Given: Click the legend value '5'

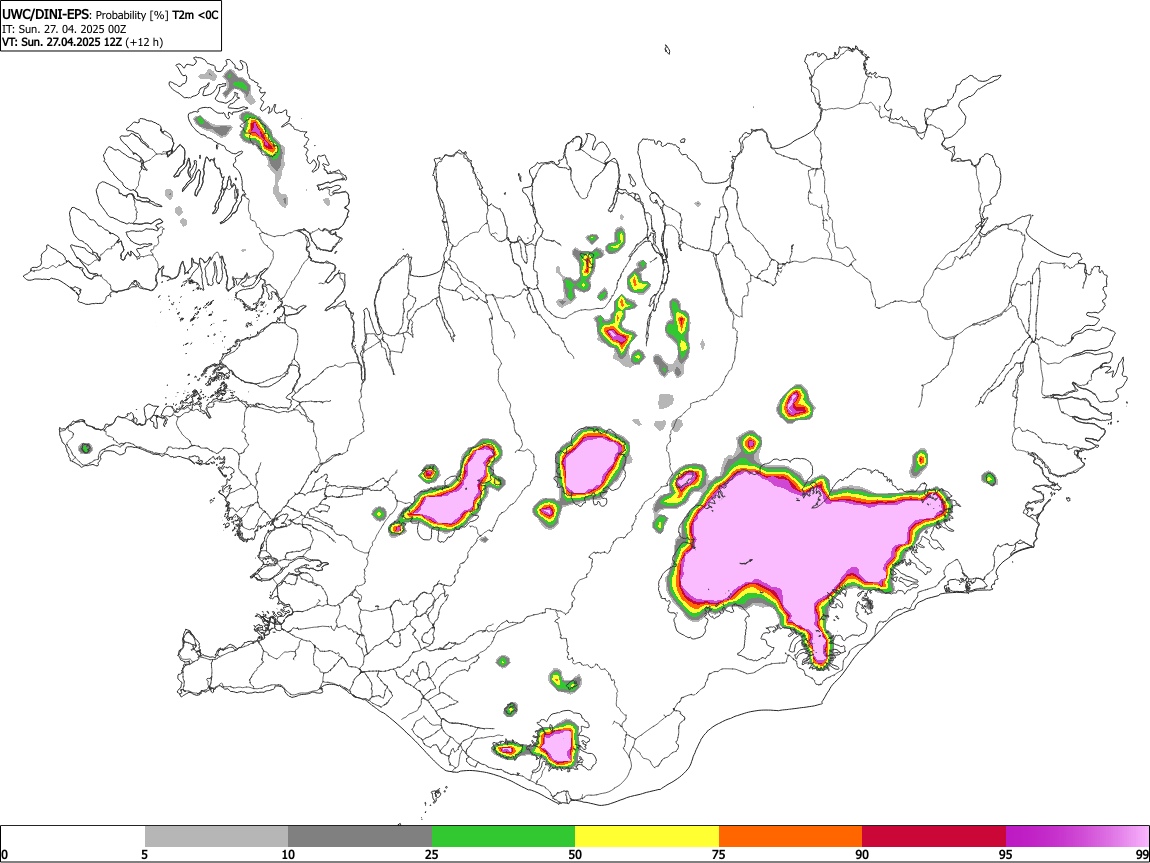Looking at the screenshot, I should click(144, 854).
